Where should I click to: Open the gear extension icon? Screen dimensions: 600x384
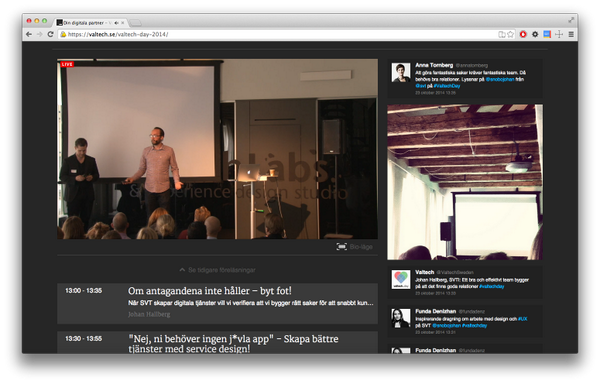[x=535, y=34]
